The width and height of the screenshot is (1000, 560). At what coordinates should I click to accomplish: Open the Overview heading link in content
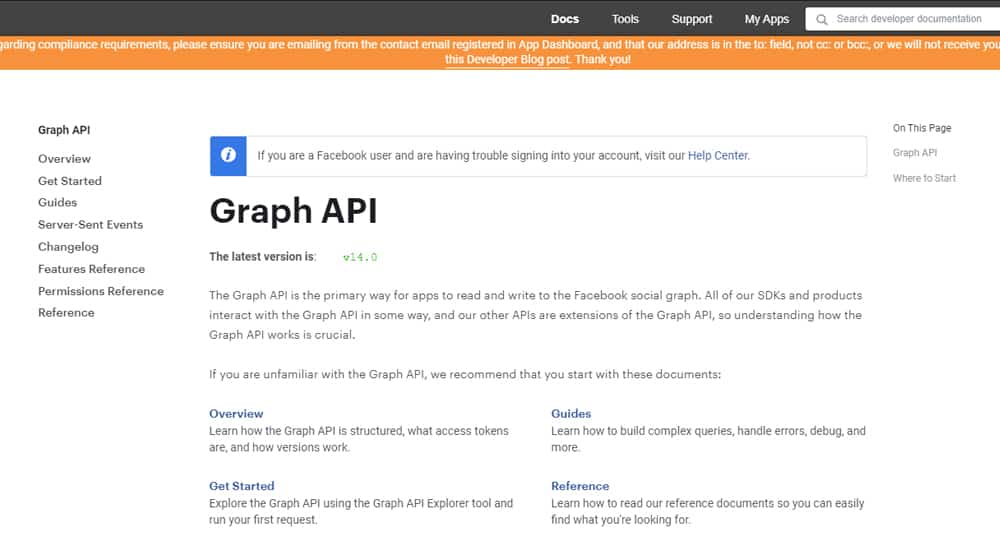236,413
